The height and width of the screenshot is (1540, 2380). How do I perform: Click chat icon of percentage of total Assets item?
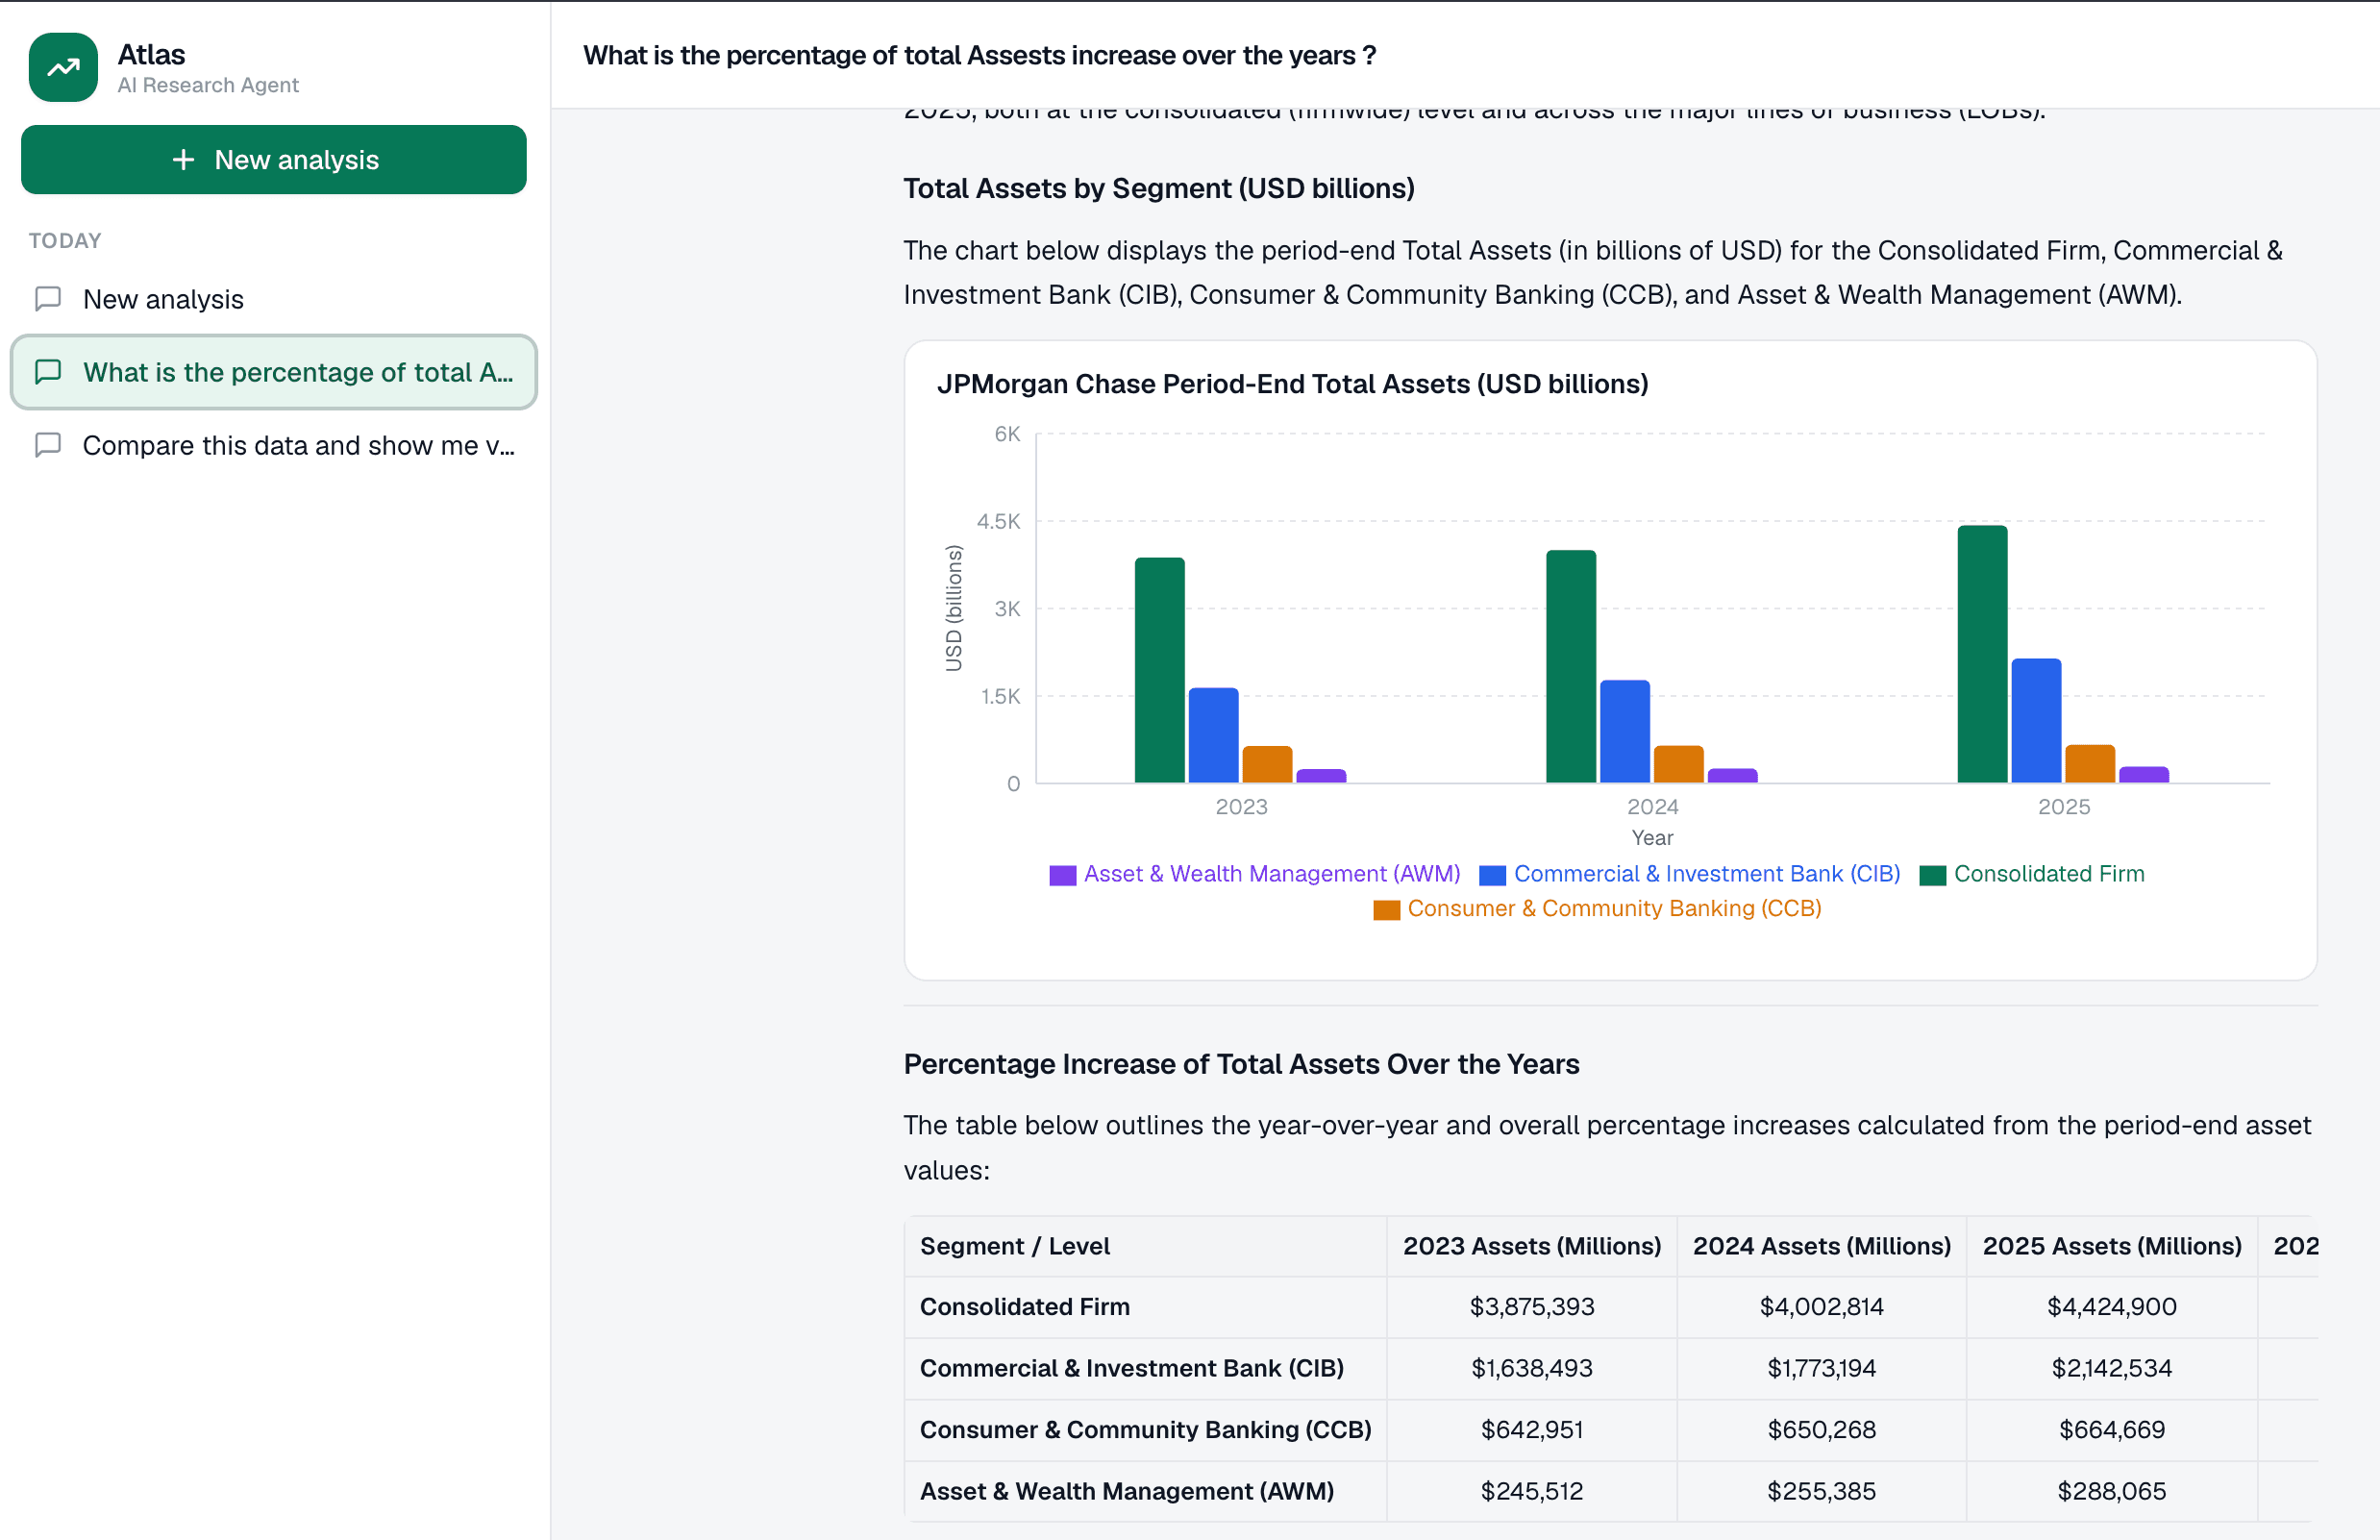[x=48, y=372]
